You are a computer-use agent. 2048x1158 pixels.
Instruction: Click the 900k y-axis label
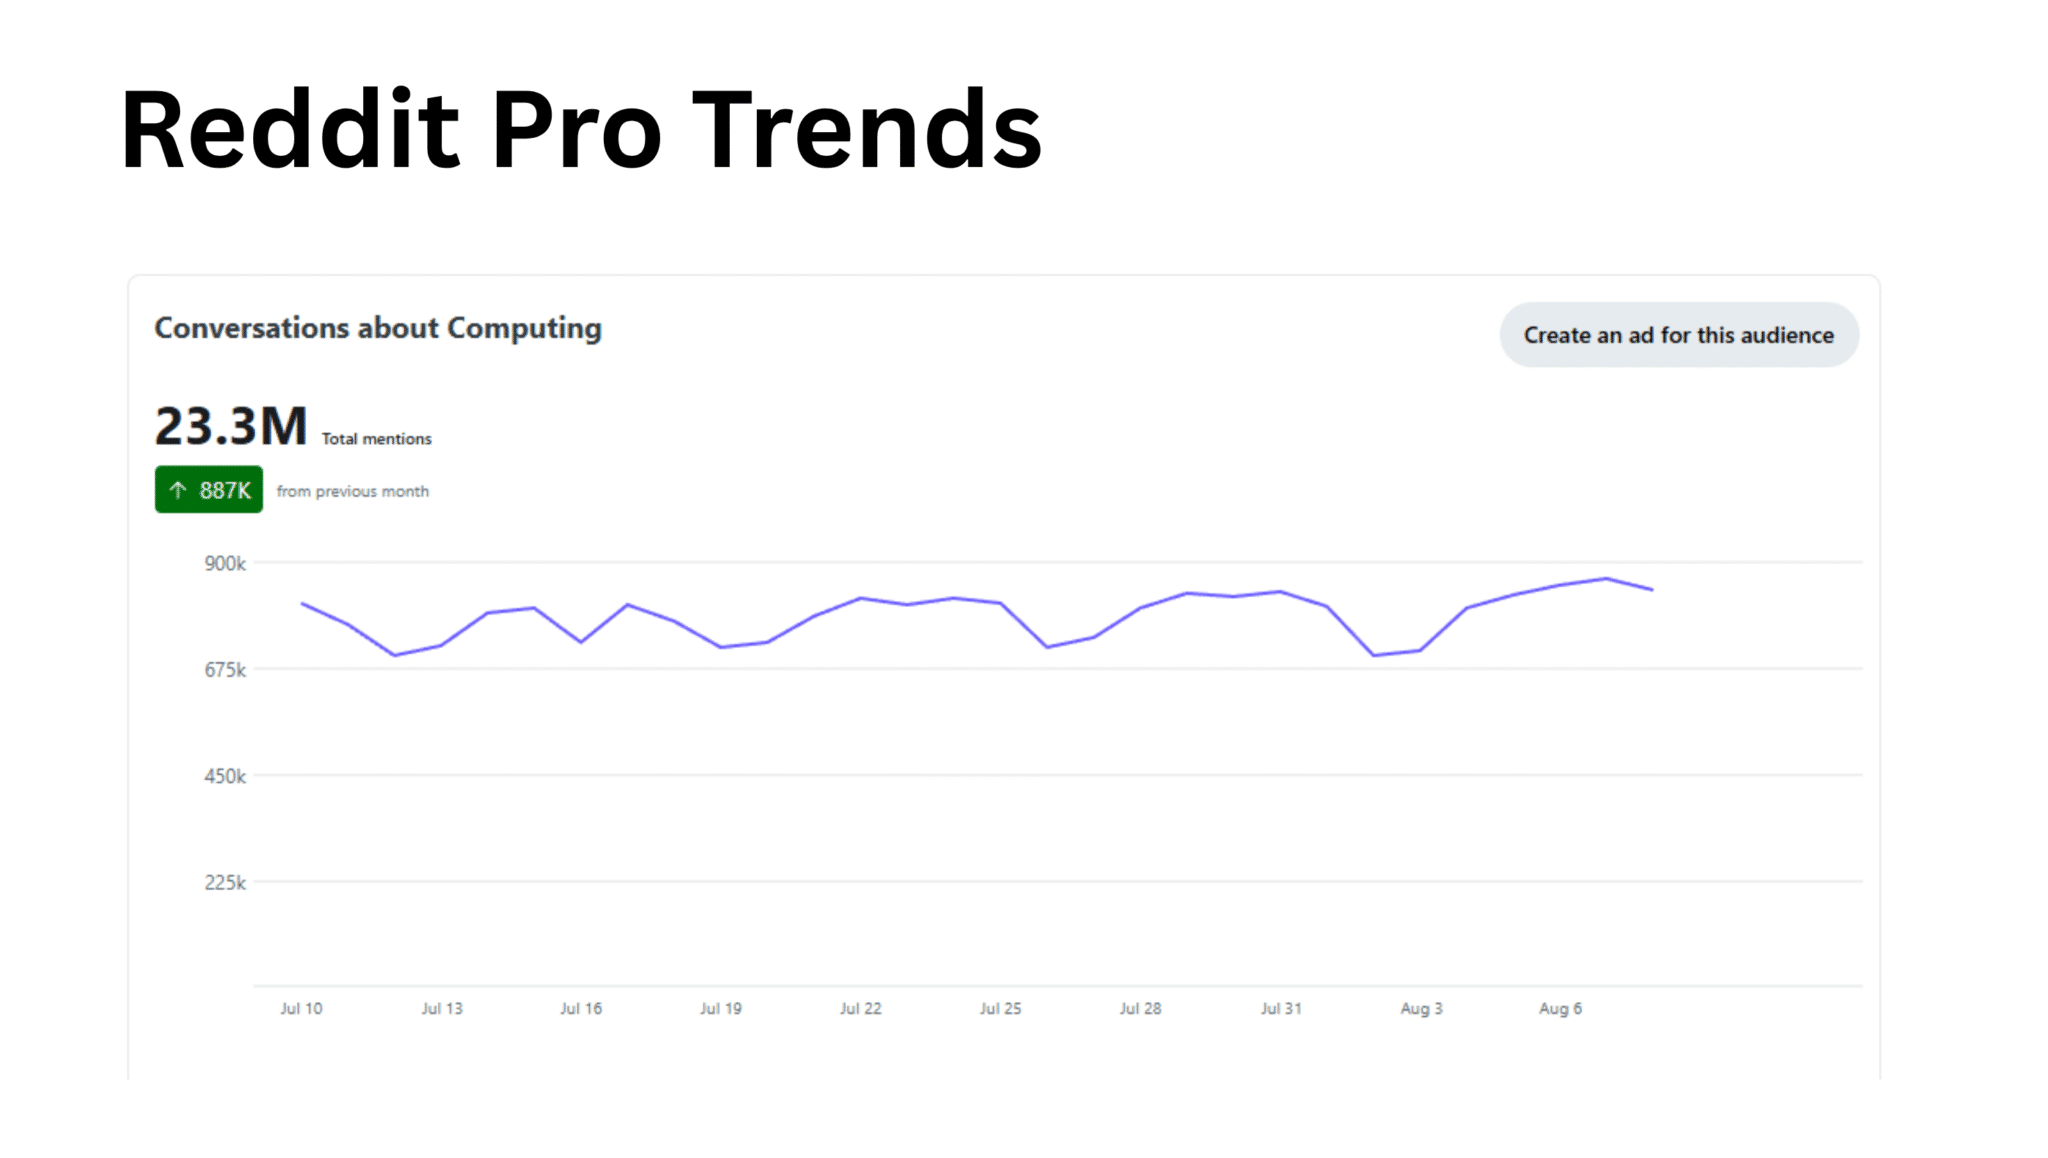225,564
